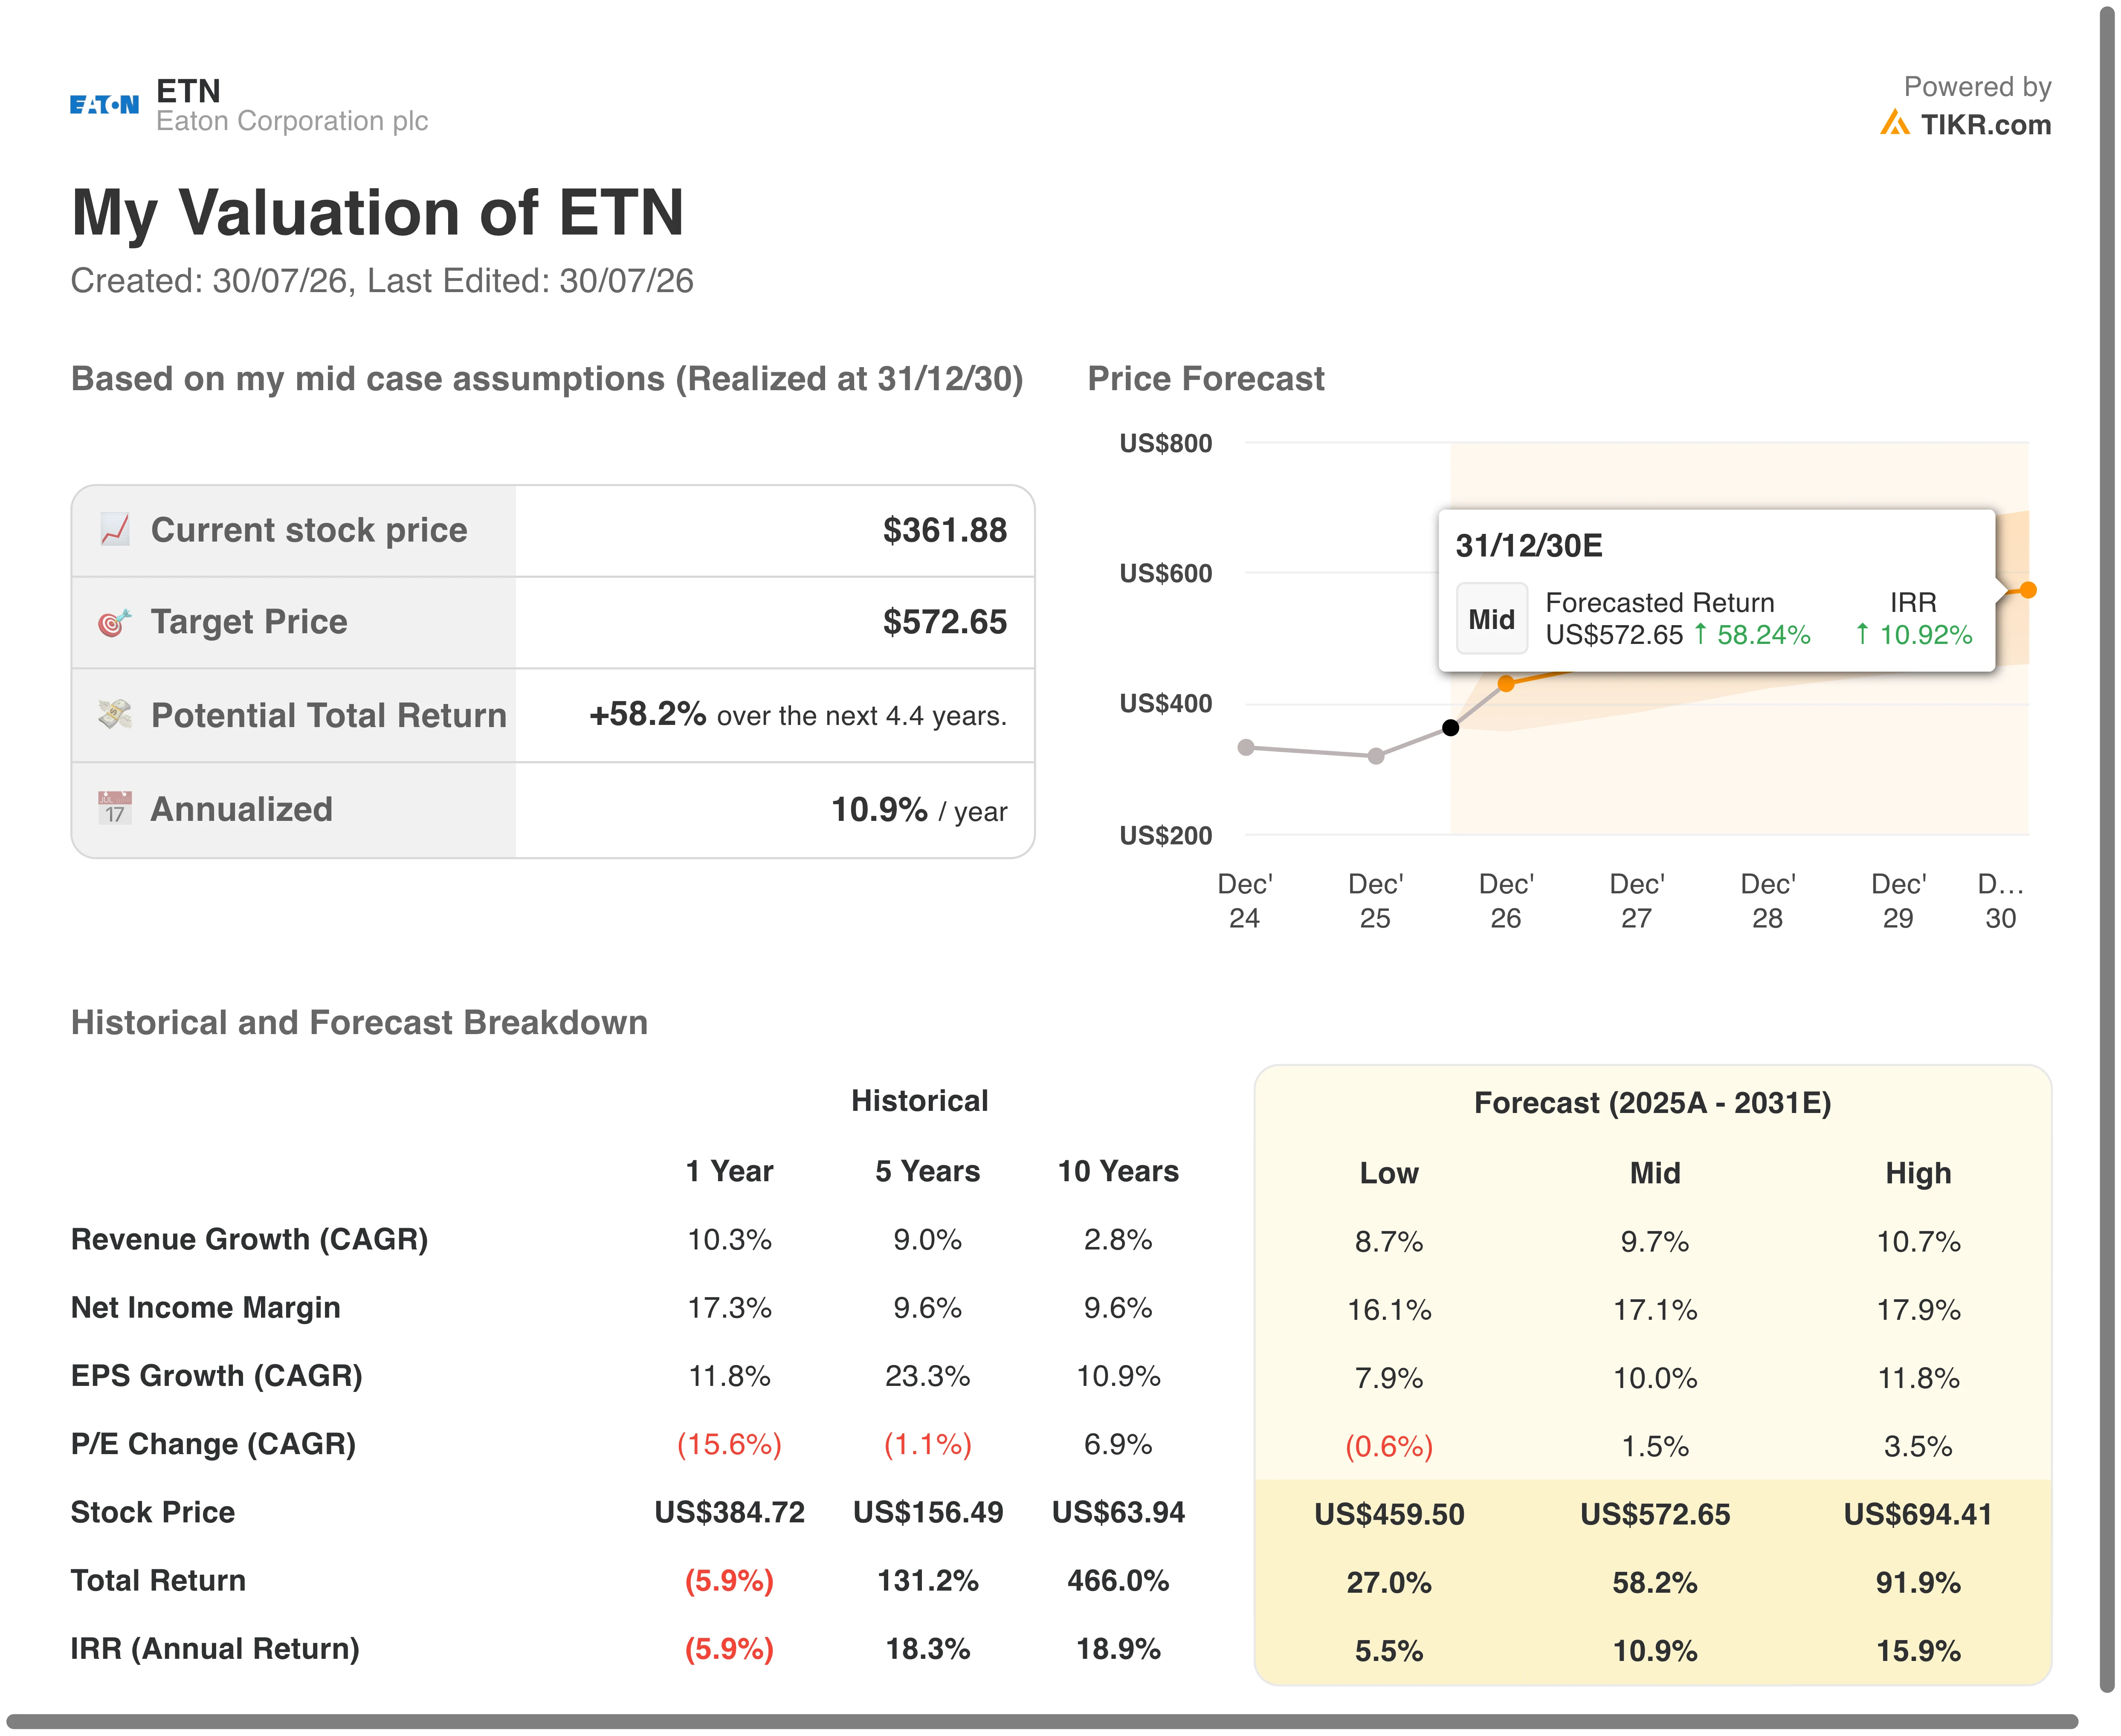Image resolution: width=2121 pixels, height=1736 pixels.
Task: Select the black current-price point on chart
Action: tap(1450, 728)
